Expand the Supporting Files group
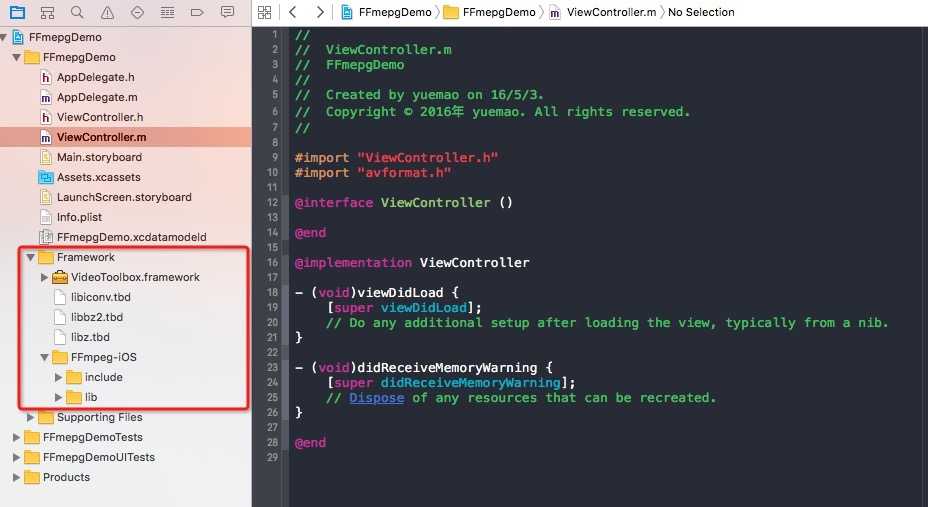928x507 pixels. click(x=30, y=417)
